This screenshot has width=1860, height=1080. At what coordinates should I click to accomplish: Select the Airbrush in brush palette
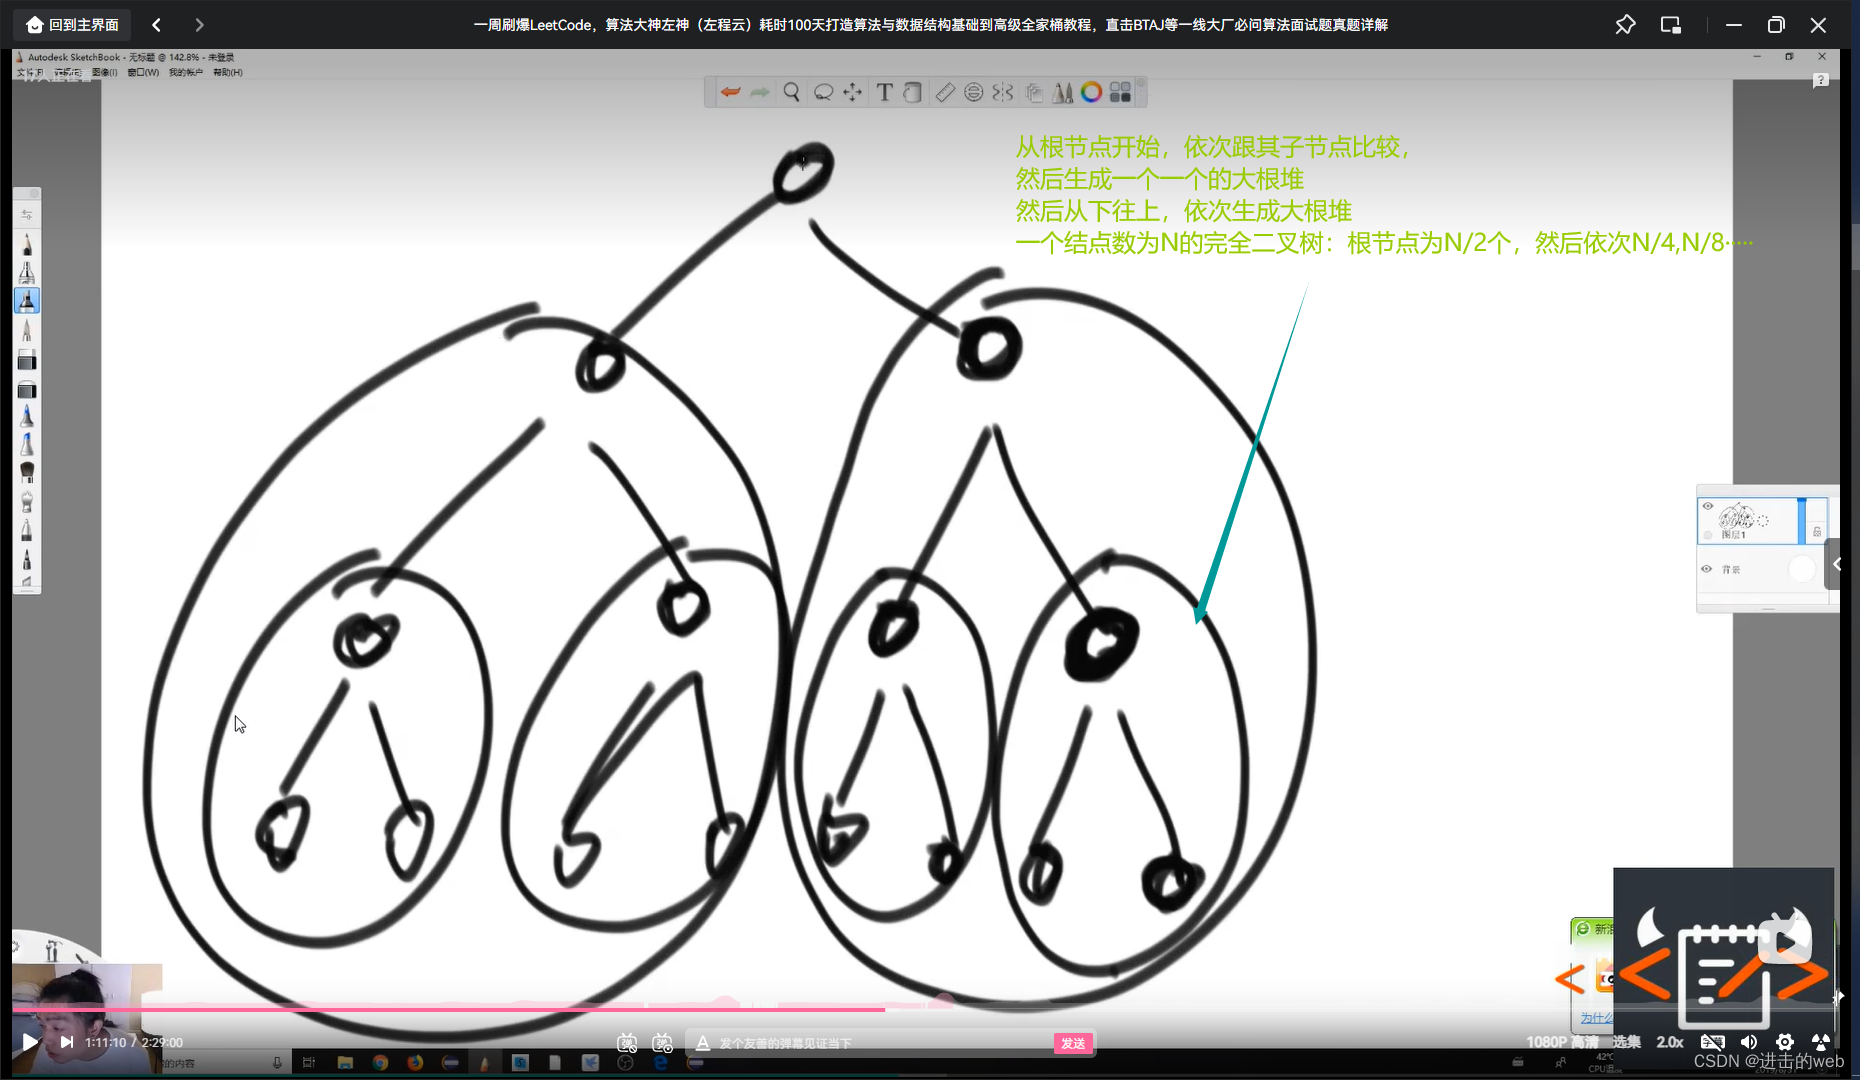[x=27, y=272]
